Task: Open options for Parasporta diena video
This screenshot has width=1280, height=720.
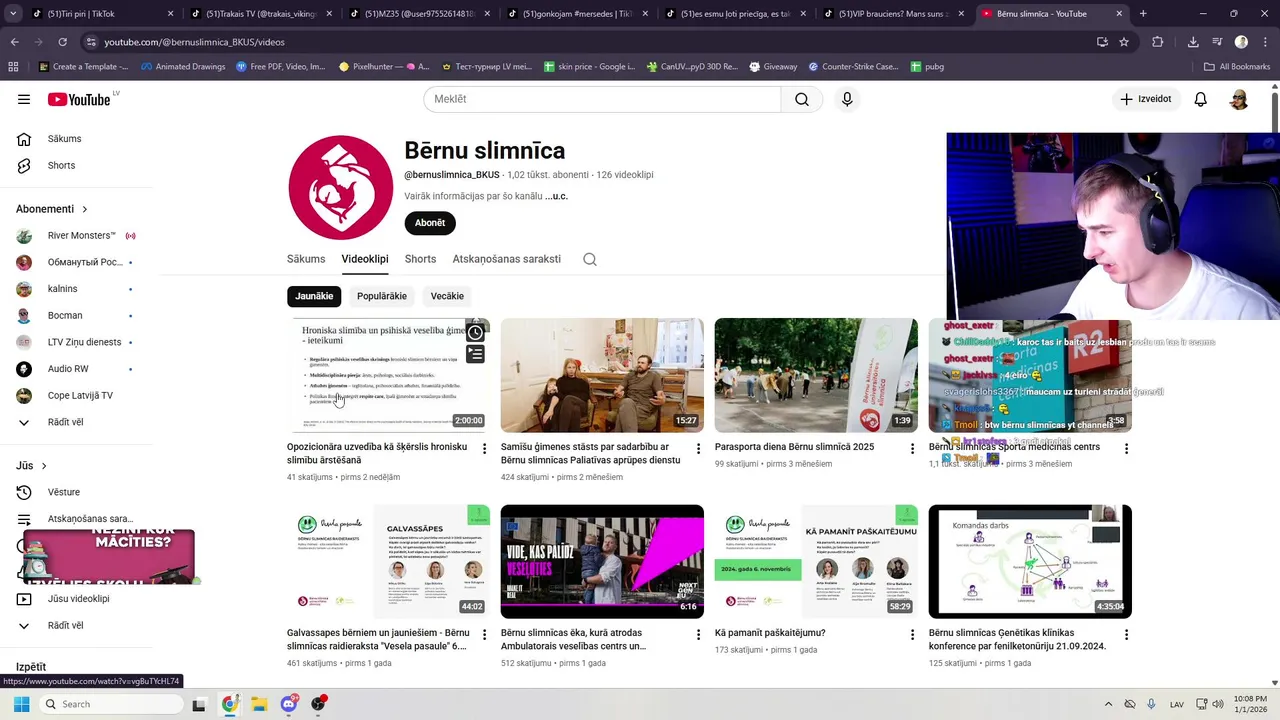Action: point(912,448)
